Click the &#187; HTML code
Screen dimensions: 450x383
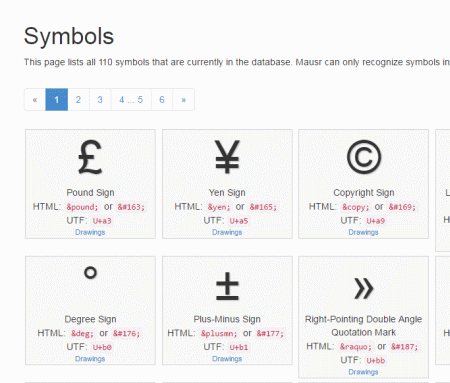click(x=404, y=347)
